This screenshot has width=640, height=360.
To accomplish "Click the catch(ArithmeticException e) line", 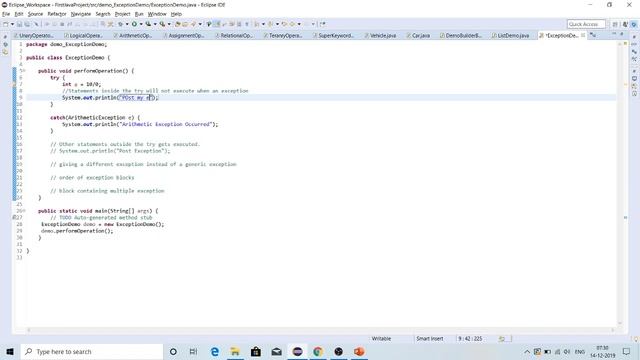I will point(95,118).
